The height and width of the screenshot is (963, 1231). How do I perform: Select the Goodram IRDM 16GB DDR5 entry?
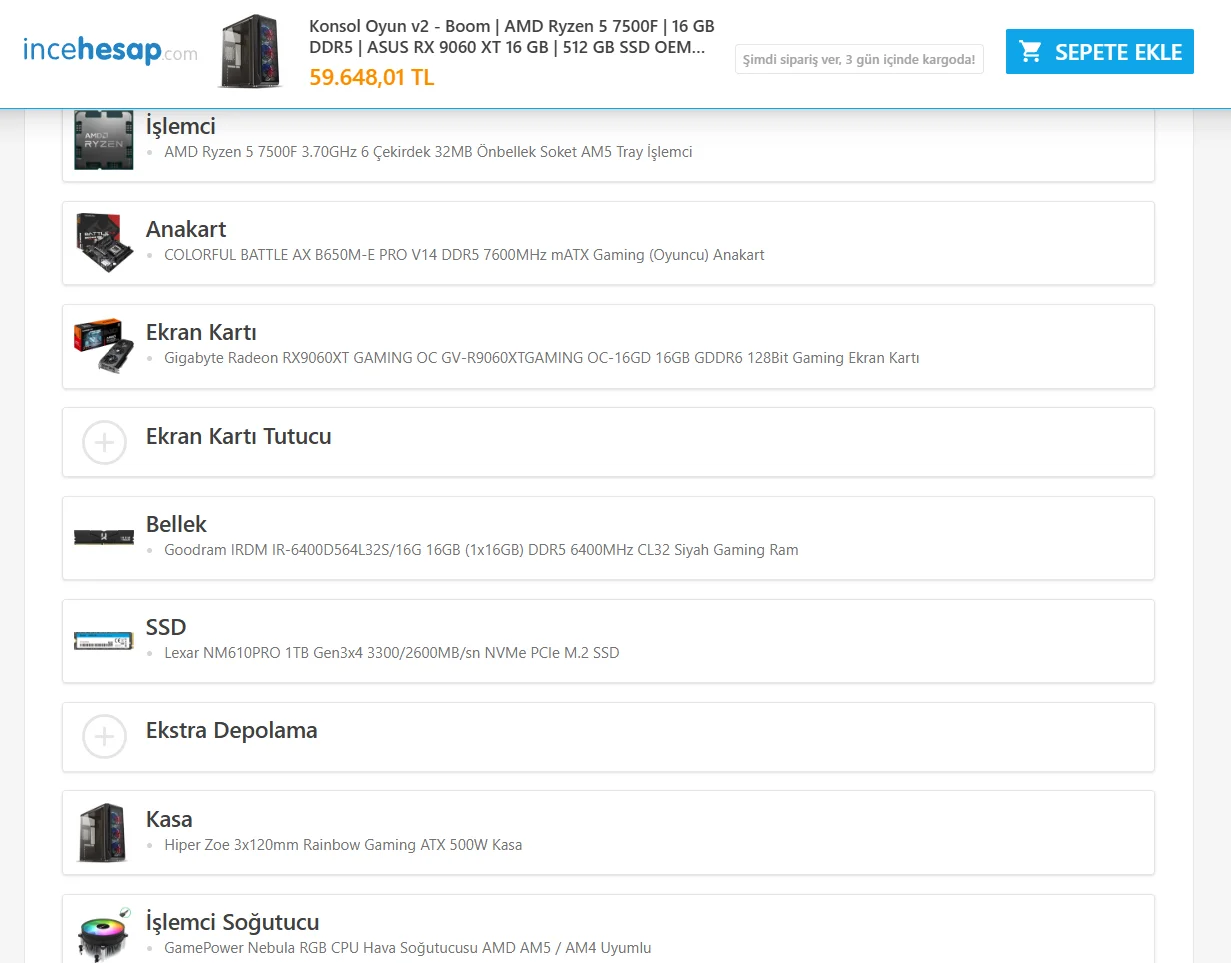pos(481,550)
